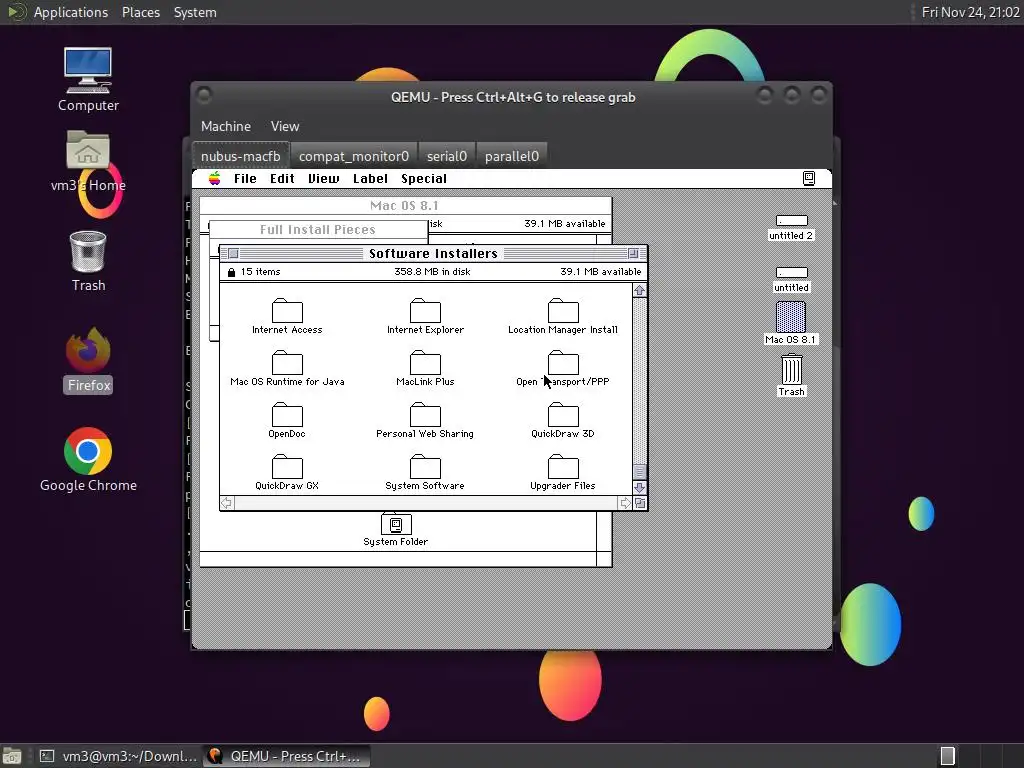
Task: Click the show desktop button in taskbar
Action: (x=12, y=756)
